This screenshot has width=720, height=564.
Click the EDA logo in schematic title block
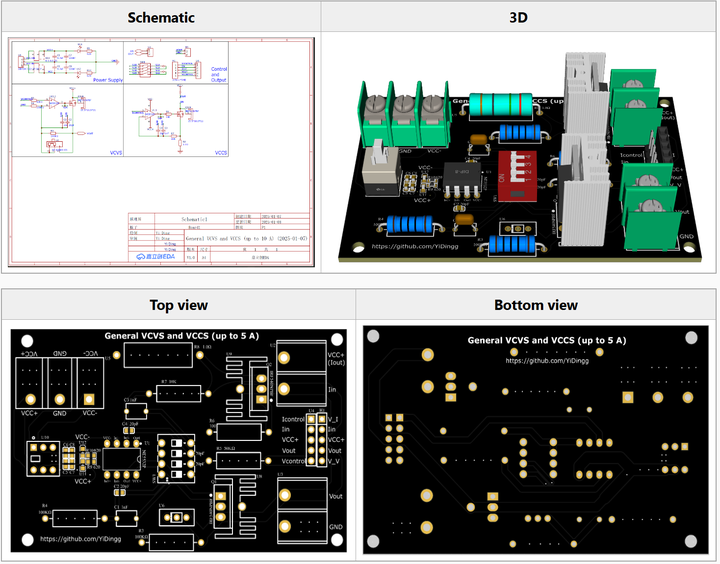(156, 256)
